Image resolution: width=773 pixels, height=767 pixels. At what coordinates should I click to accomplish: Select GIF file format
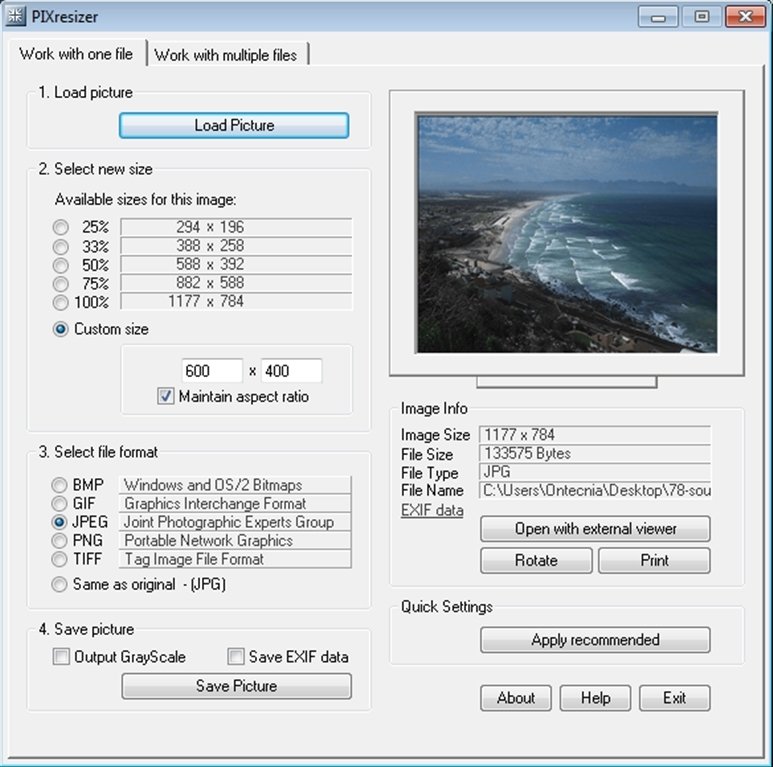point(59,503)
